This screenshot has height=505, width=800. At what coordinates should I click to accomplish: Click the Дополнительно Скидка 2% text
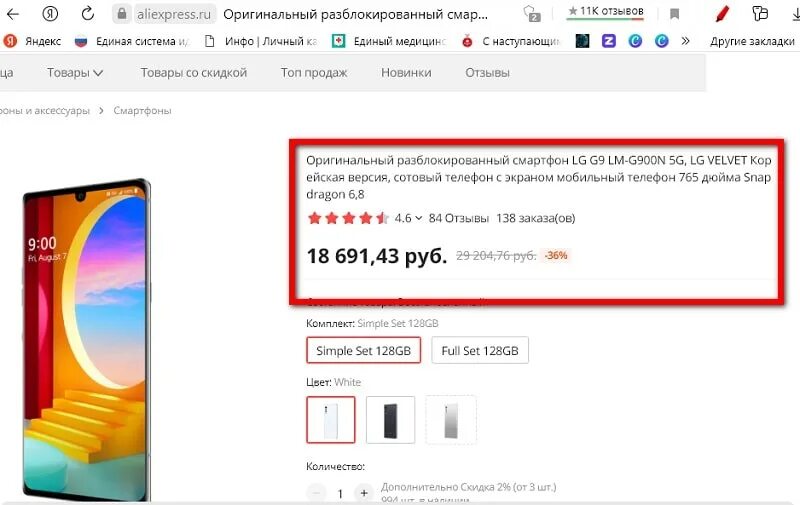click(x=468, y=487)
